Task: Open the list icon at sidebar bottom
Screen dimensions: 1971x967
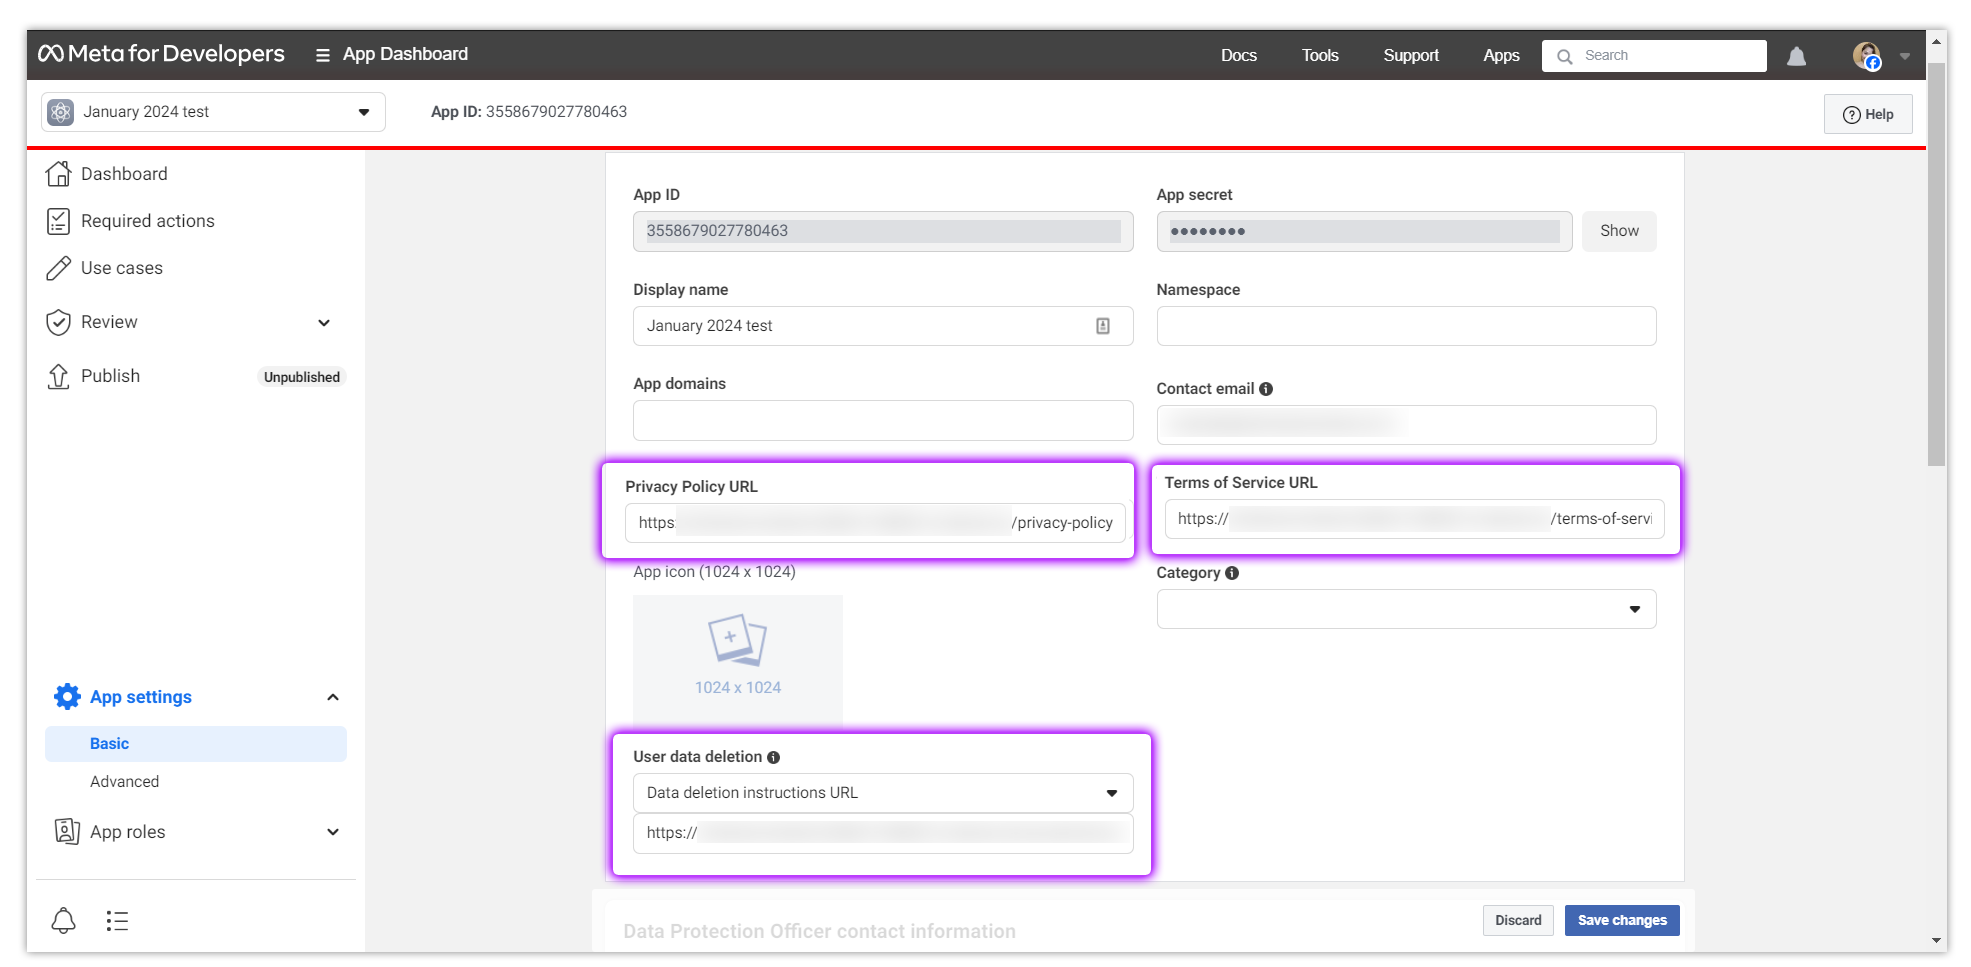Action: click(117, 921)
